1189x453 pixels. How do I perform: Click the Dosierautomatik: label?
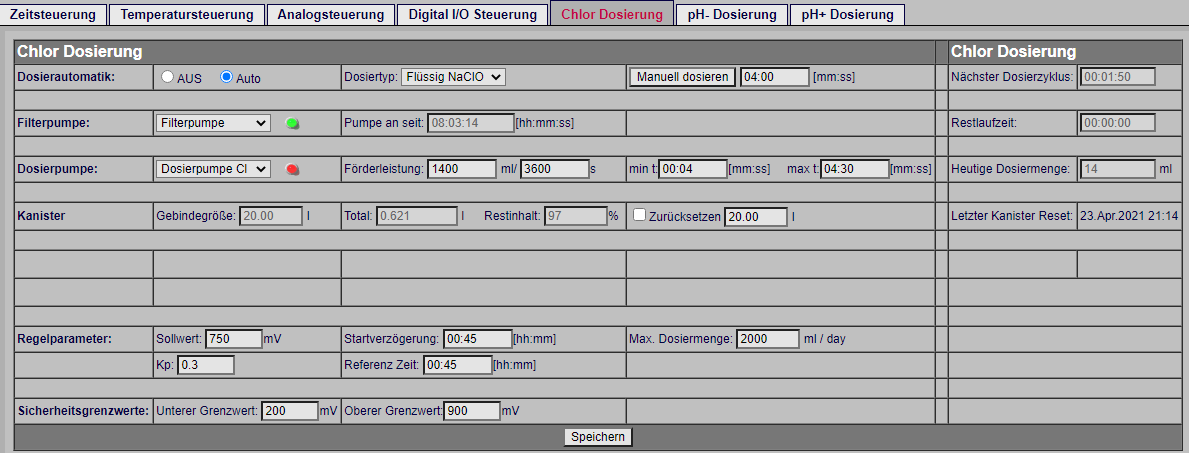66,77
